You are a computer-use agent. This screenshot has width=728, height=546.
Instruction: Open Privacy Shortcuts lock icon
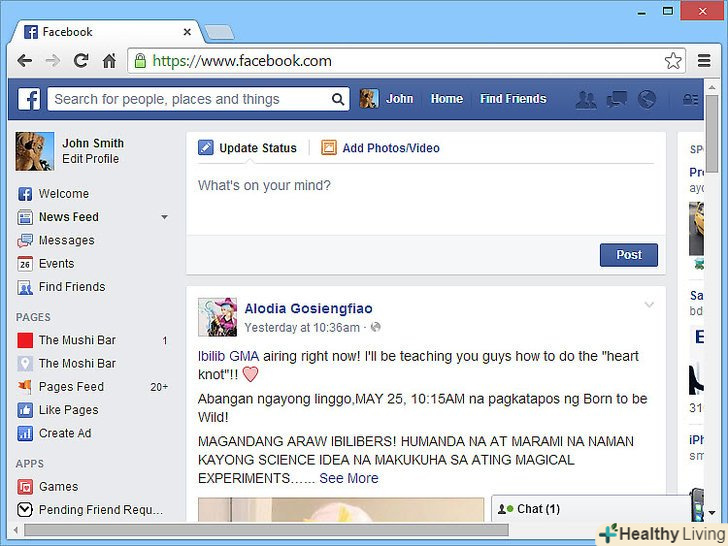[690, 99]
